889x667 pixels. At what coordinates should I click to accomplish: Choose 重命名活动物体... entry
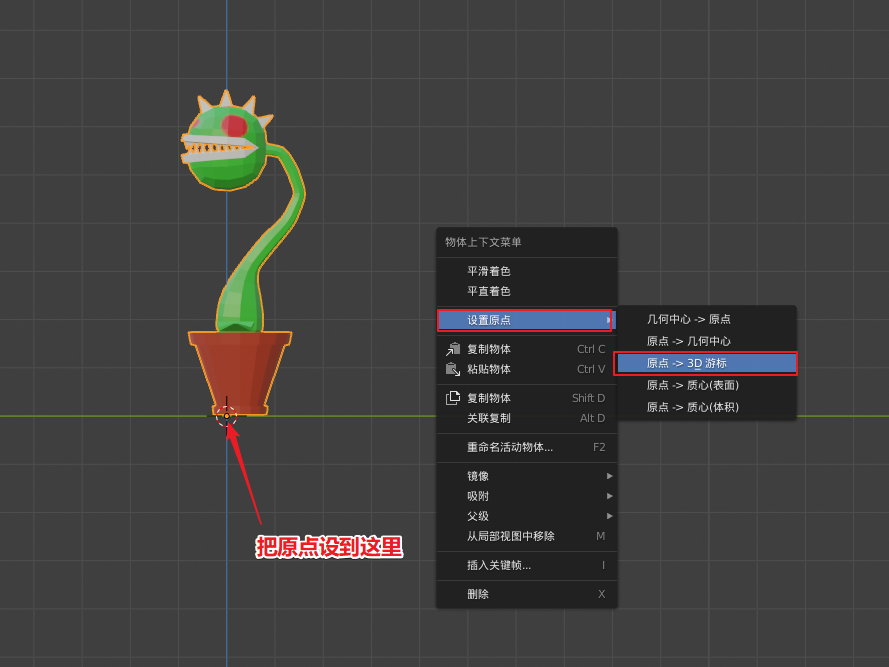tap(527, 447)
